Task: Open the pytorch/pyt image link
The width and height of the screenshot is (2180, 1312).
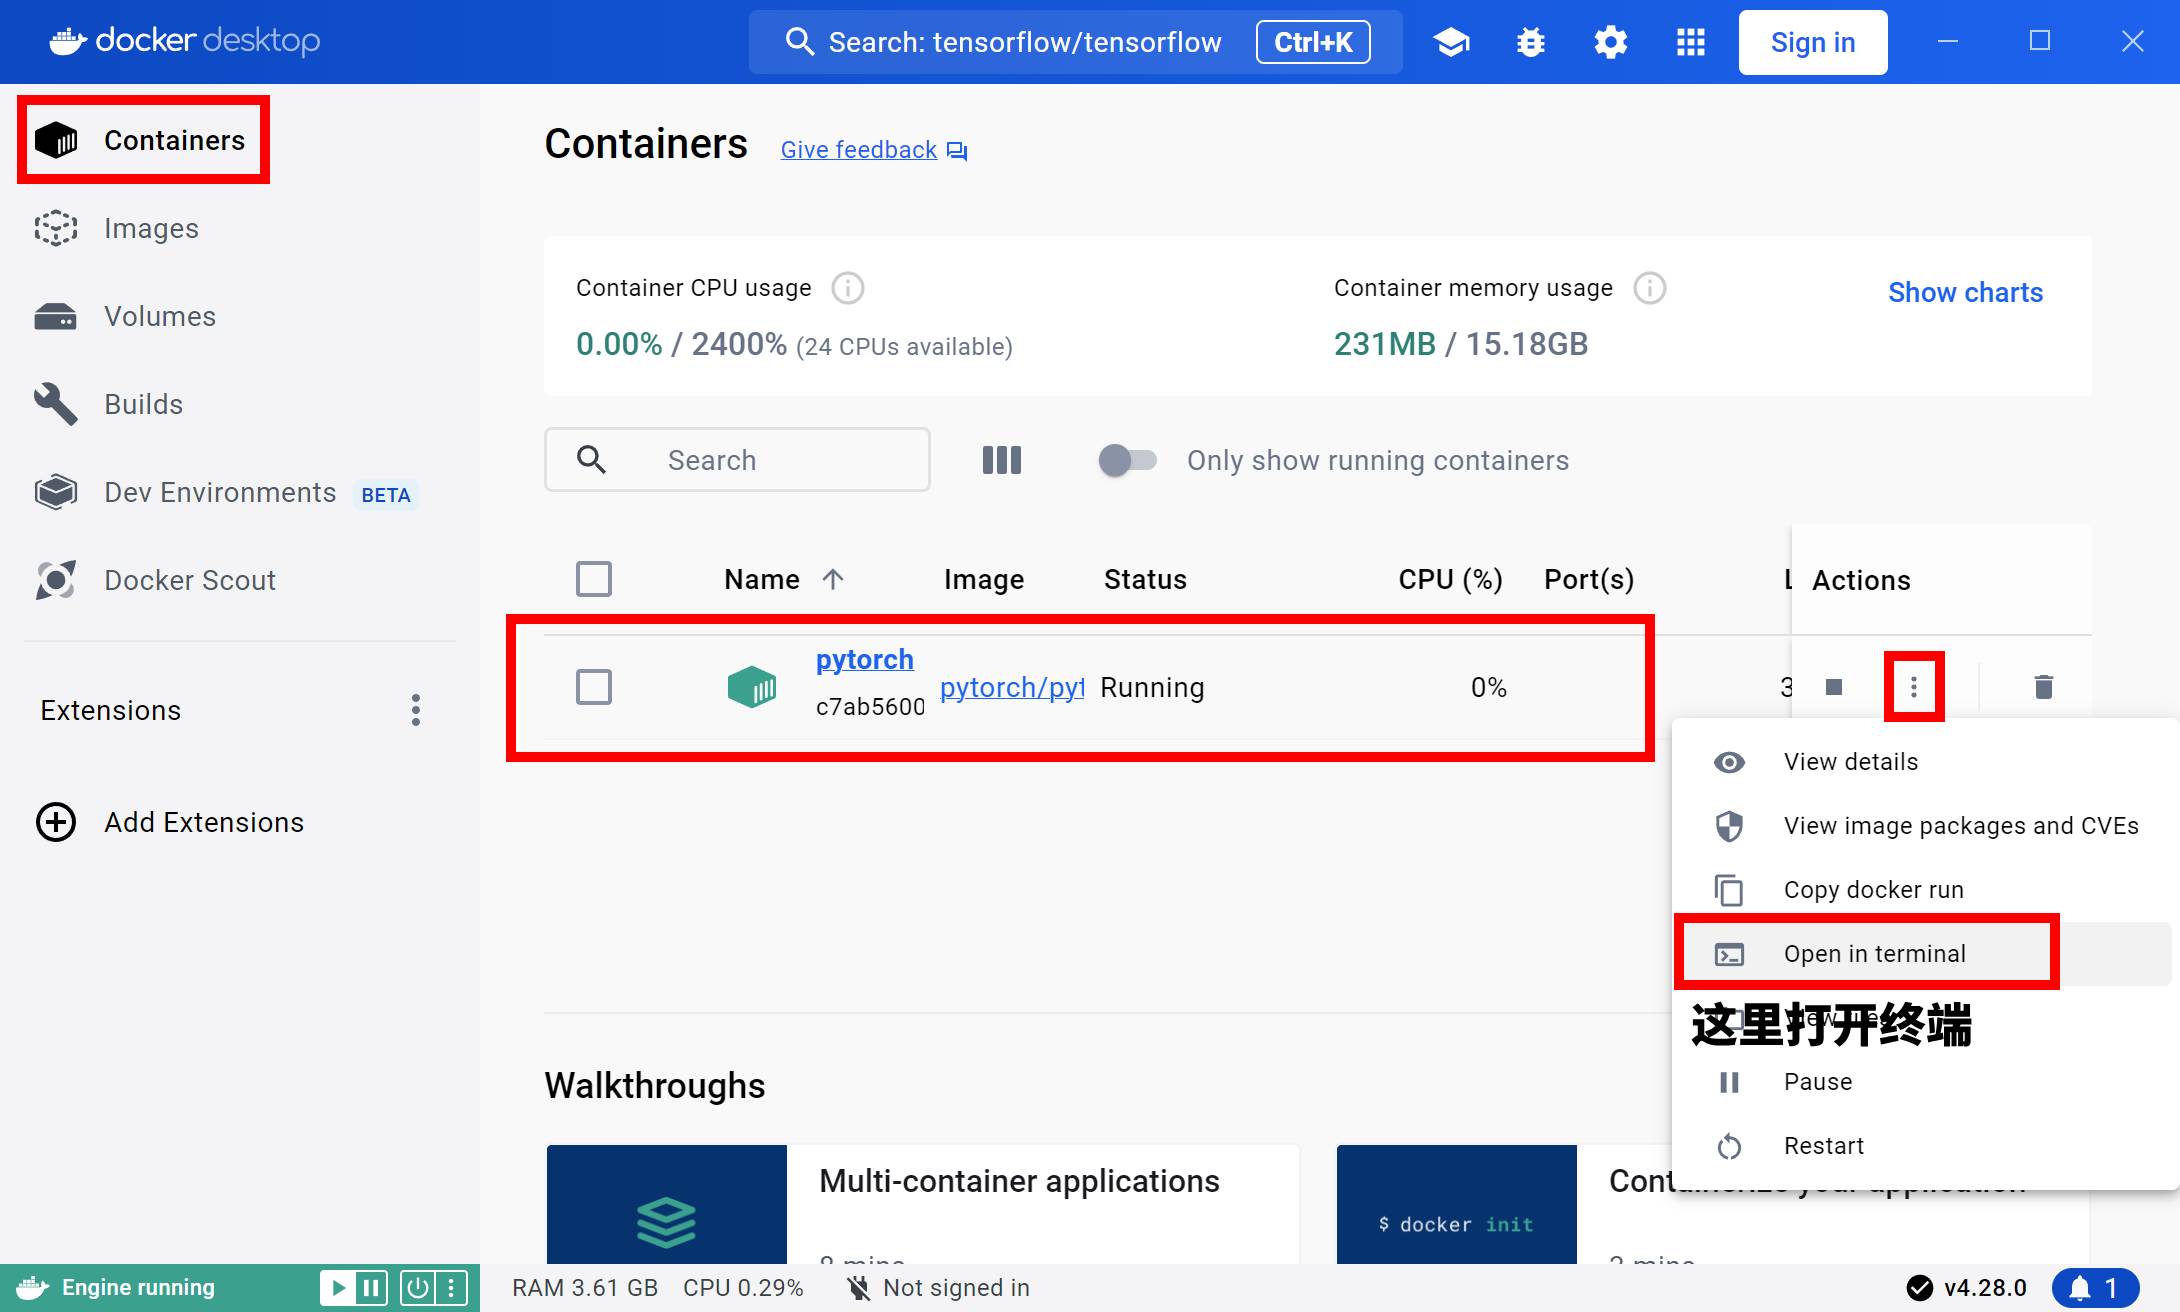Action: click(1012, 688)
